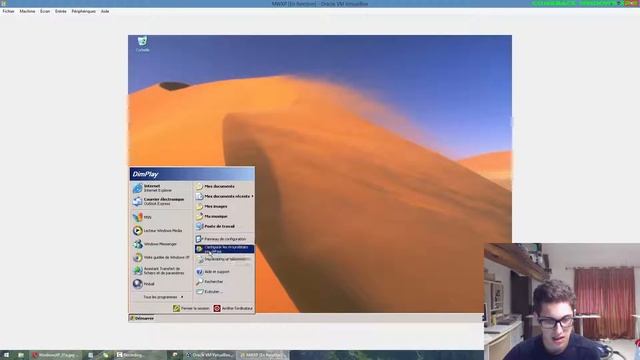
Task: Open the VirtualBox Écran menu
Action: [x=45, y=11]
